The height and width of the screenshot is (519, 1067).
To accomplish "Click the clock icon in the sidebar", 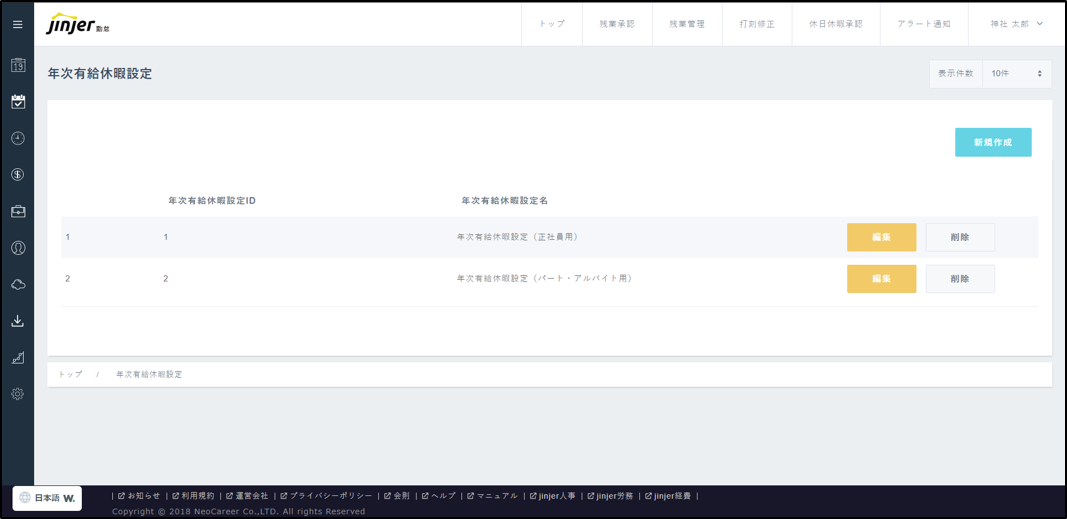I will point(18,138).
